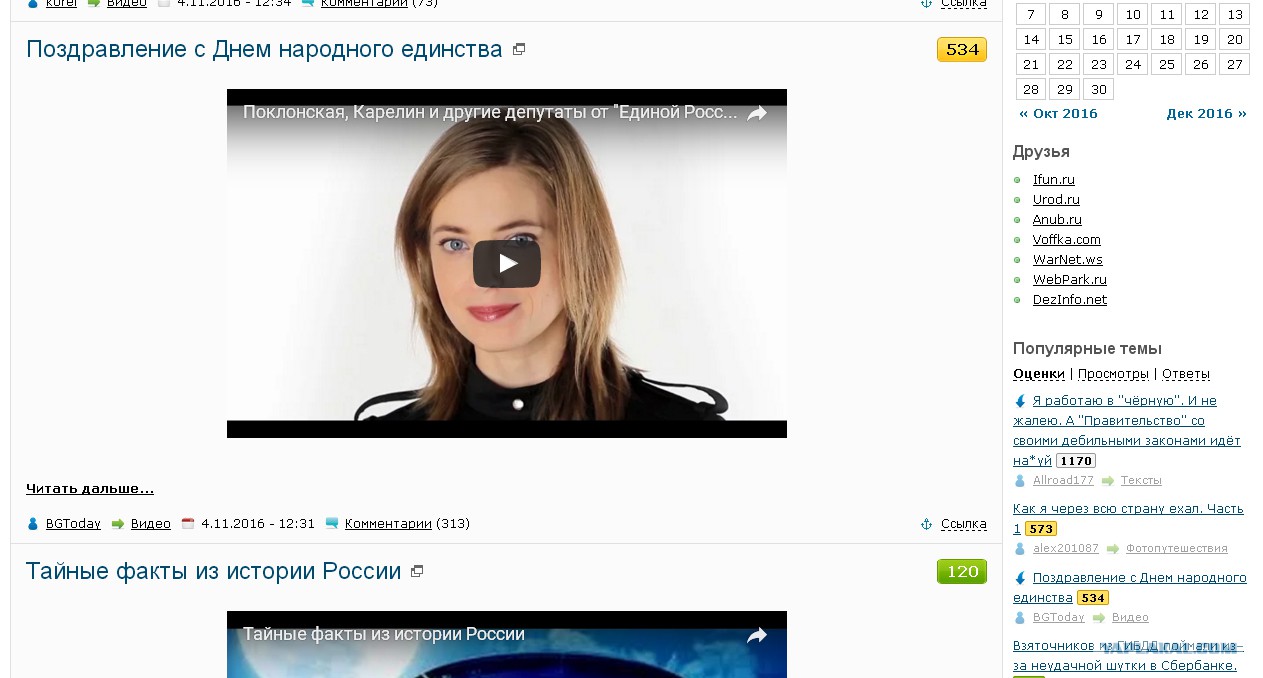Switch popular topics to Ответы tab
1263x678 pixels.
[1186, 374]
